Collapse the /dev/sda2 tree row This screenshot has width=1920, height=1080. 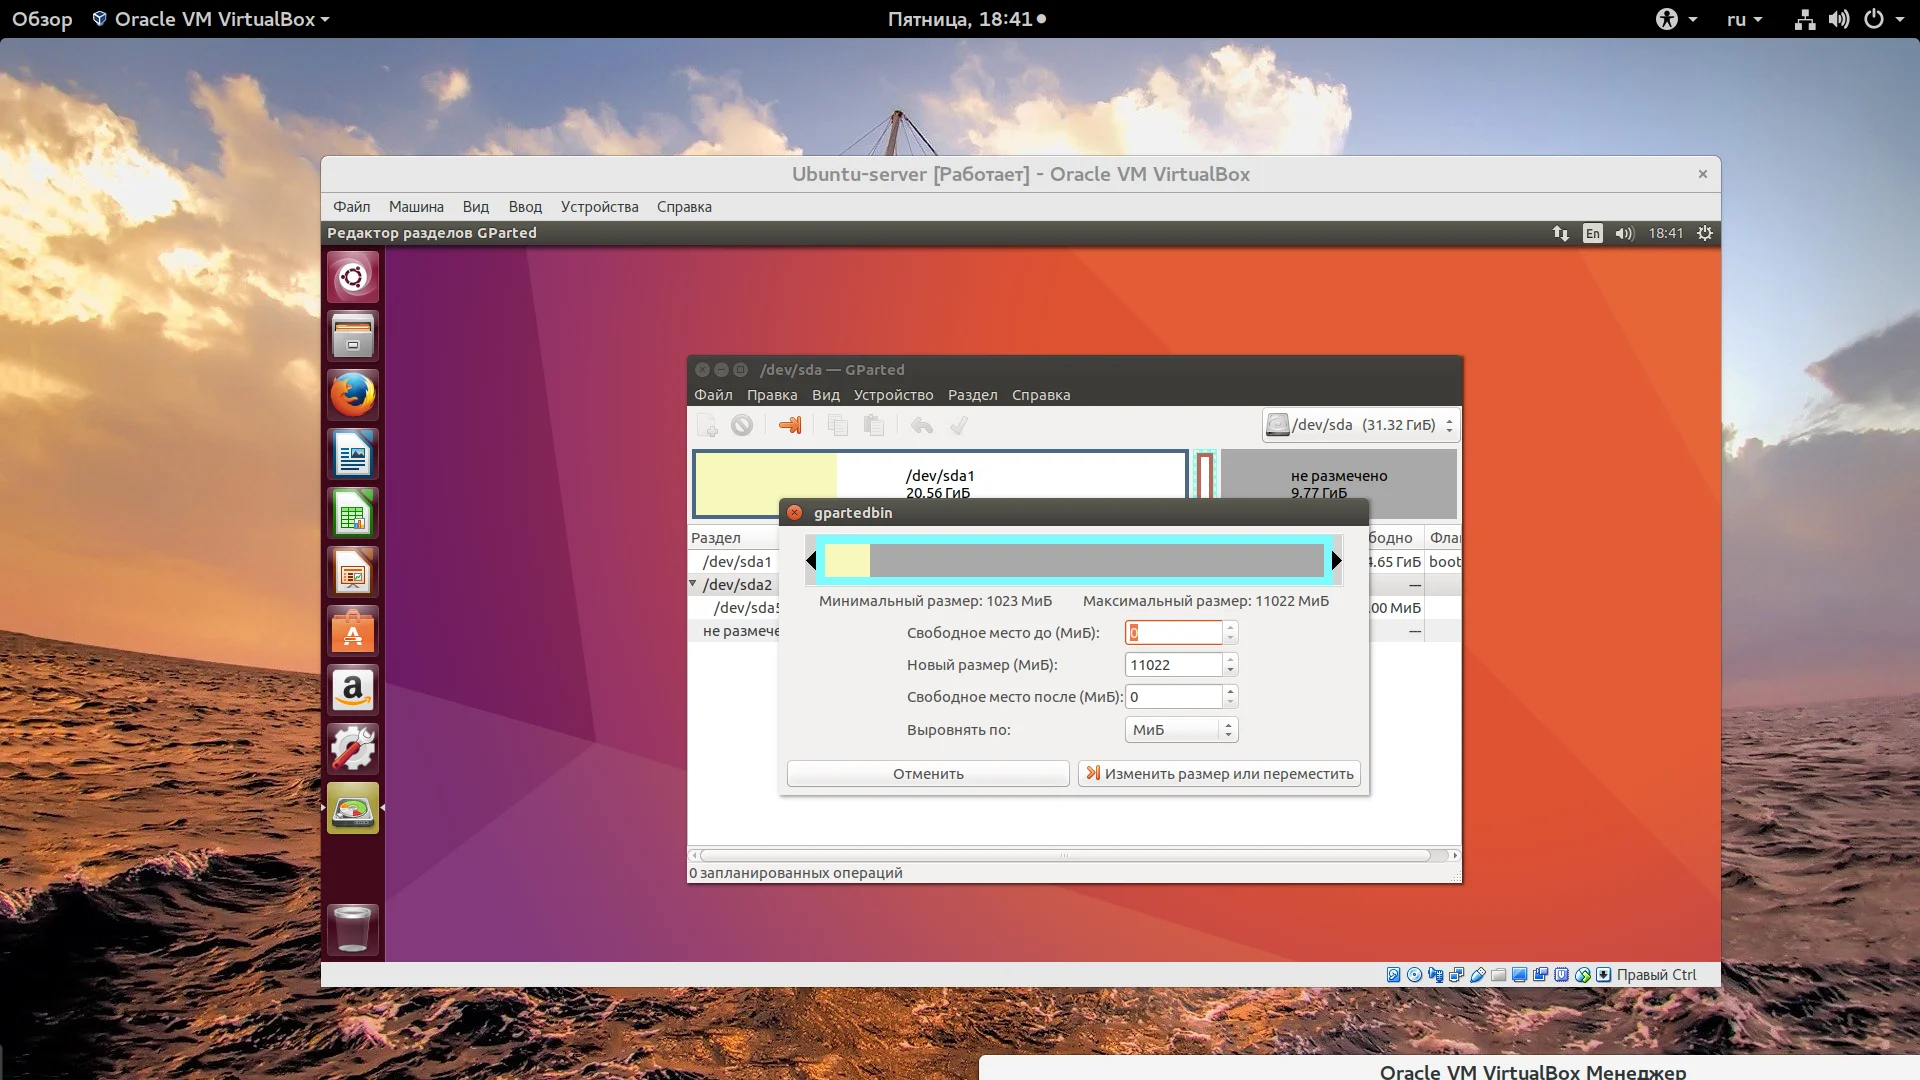tap(693, 583)
